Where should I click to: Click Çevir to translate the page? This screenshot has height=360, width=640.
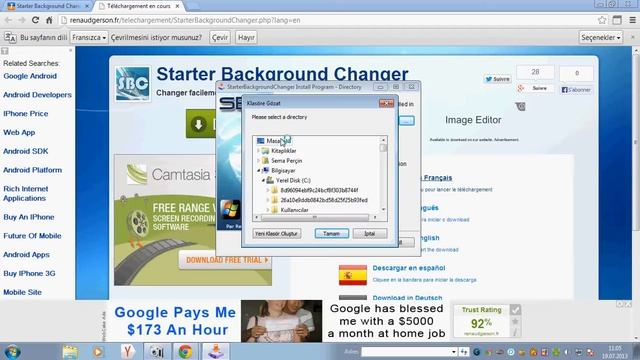pyautogui.click(x=220, y=38)
